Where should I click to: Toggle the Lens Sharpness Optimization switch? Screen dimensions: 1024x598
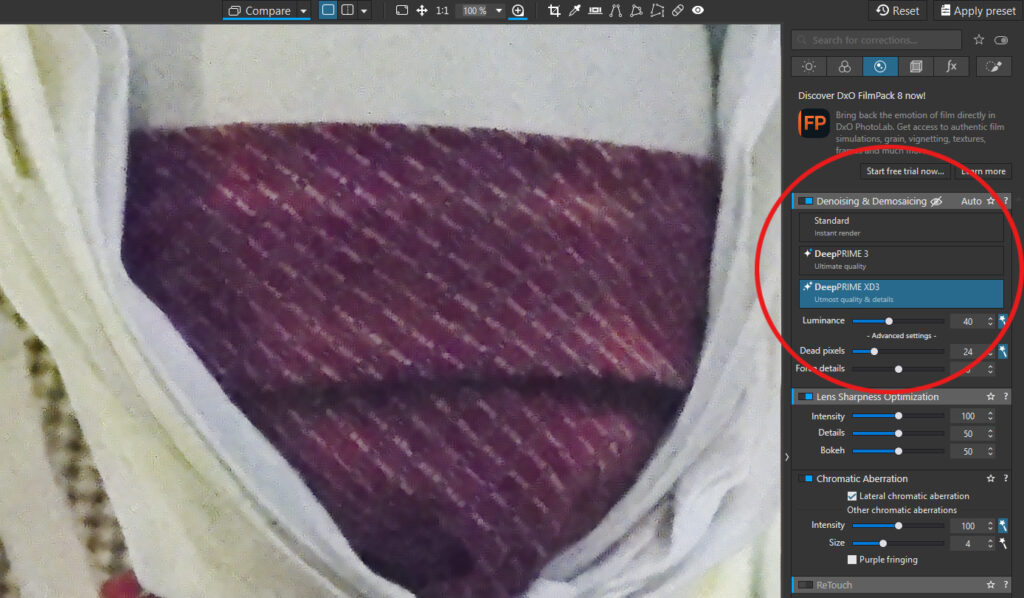click(806, 397)
